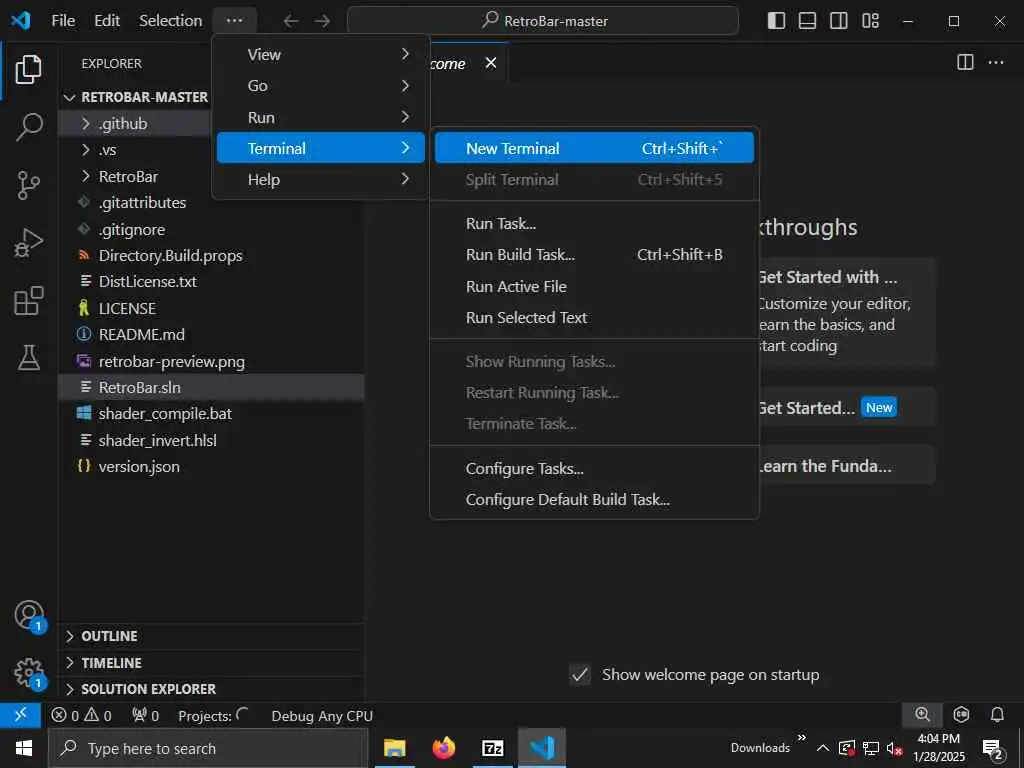Select Run Build Task... menu entry
Image resolution: width=1024 pixels, height=768 pixels.
pyautogui.click(x=594, y=255)
